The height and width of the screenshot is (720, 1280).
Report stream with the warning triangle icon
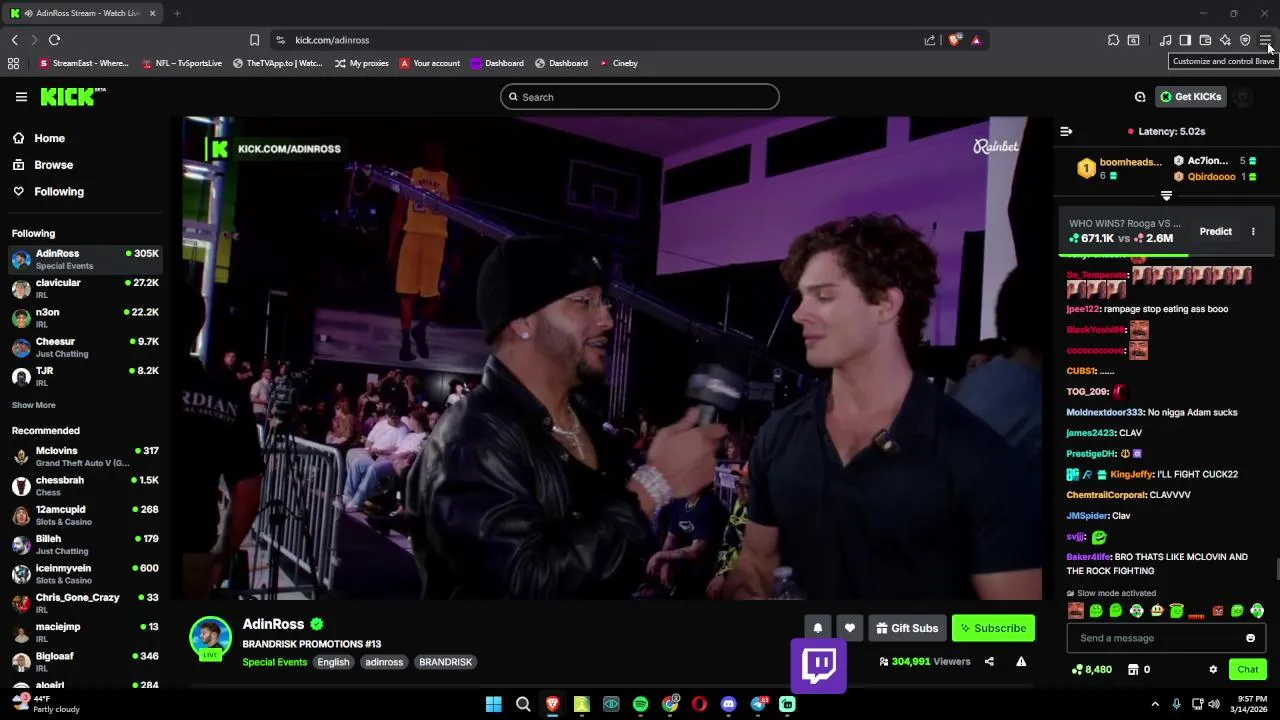click(x=1021, y=661)
